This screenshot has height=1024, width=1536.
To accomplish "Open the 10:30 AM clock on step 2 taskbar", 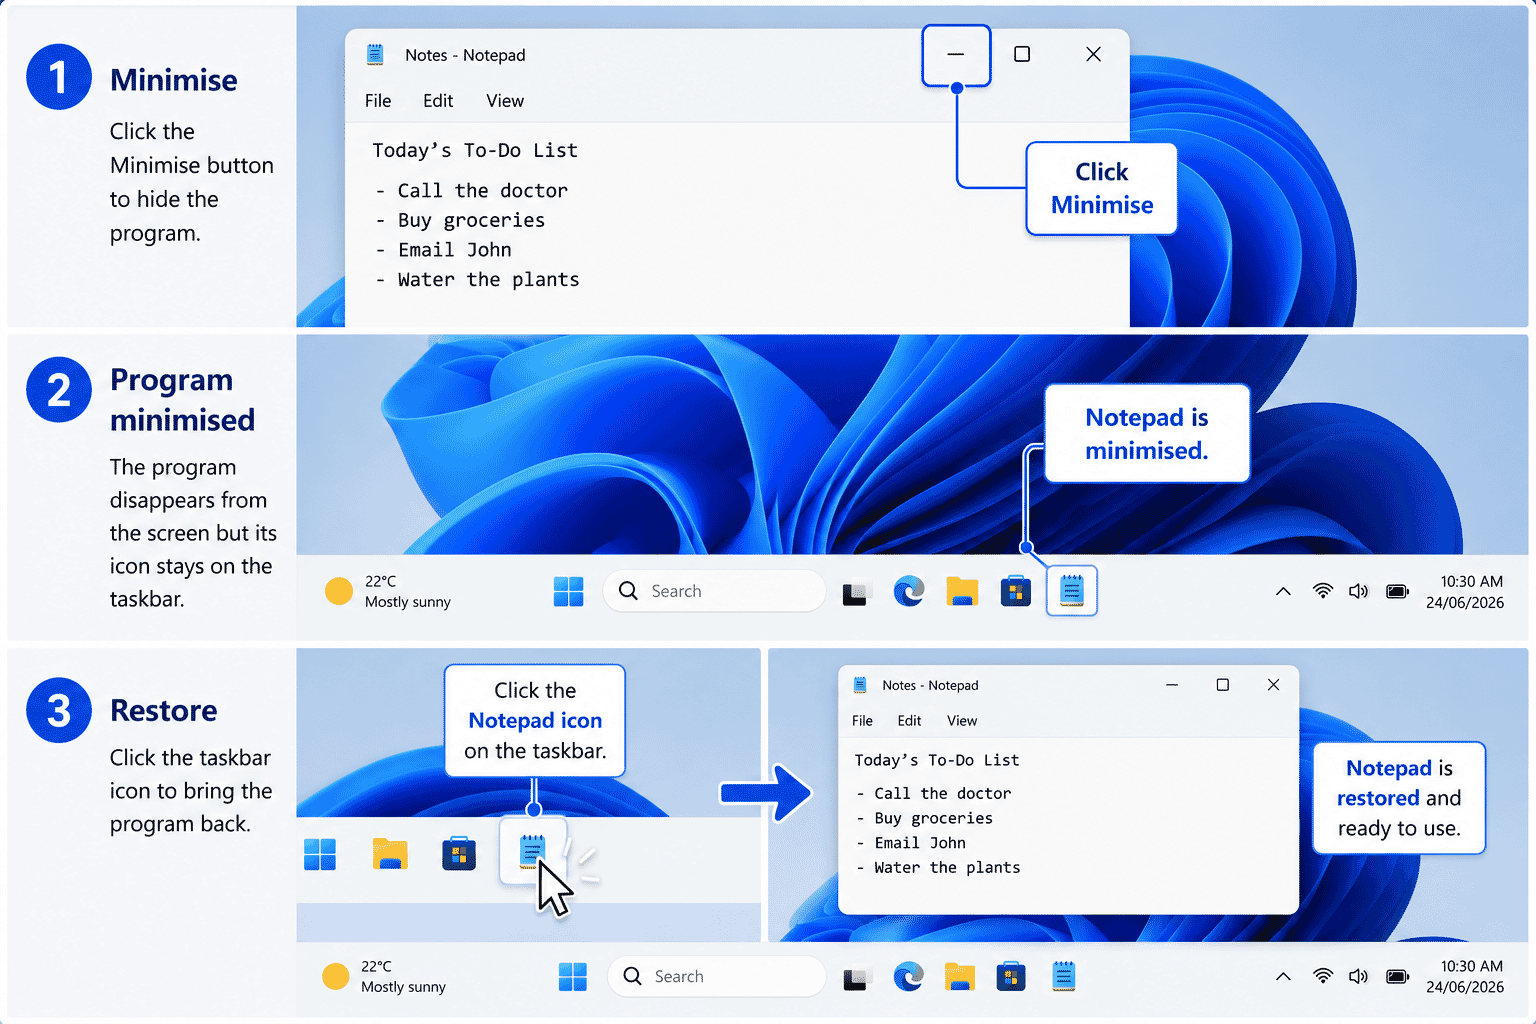I will pos(1465,591).
